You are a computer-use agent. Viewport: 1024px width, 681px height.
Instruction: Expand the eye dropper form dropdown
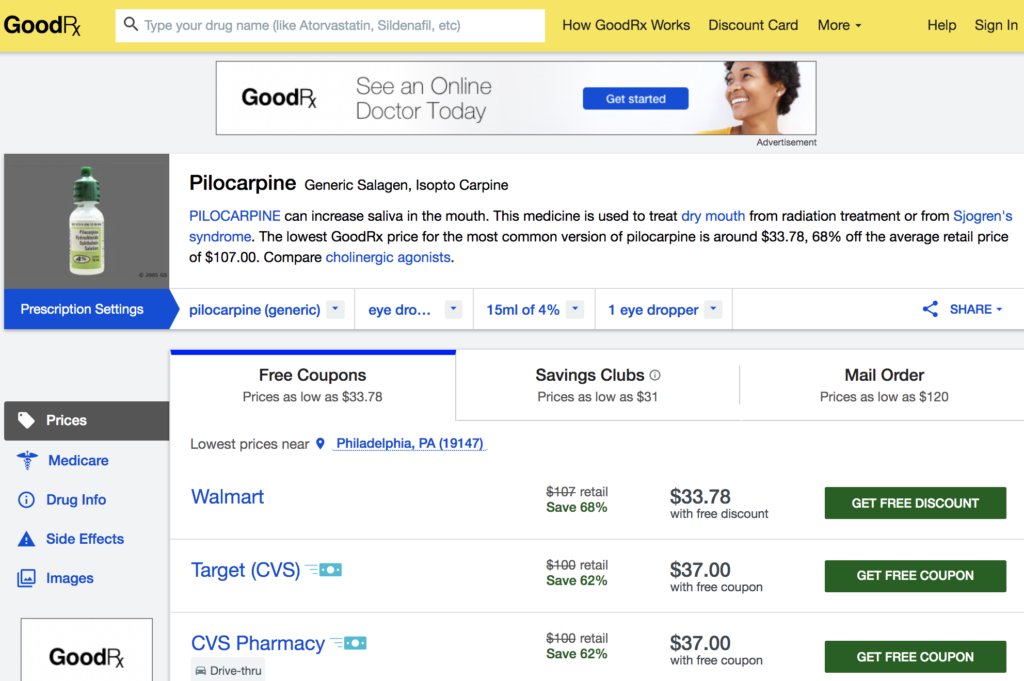coord(453,309)
